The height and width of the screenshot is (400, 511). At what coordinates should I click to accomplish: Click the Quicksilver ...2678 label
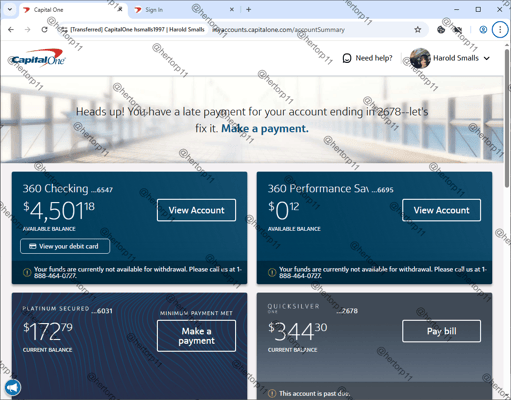312,309
